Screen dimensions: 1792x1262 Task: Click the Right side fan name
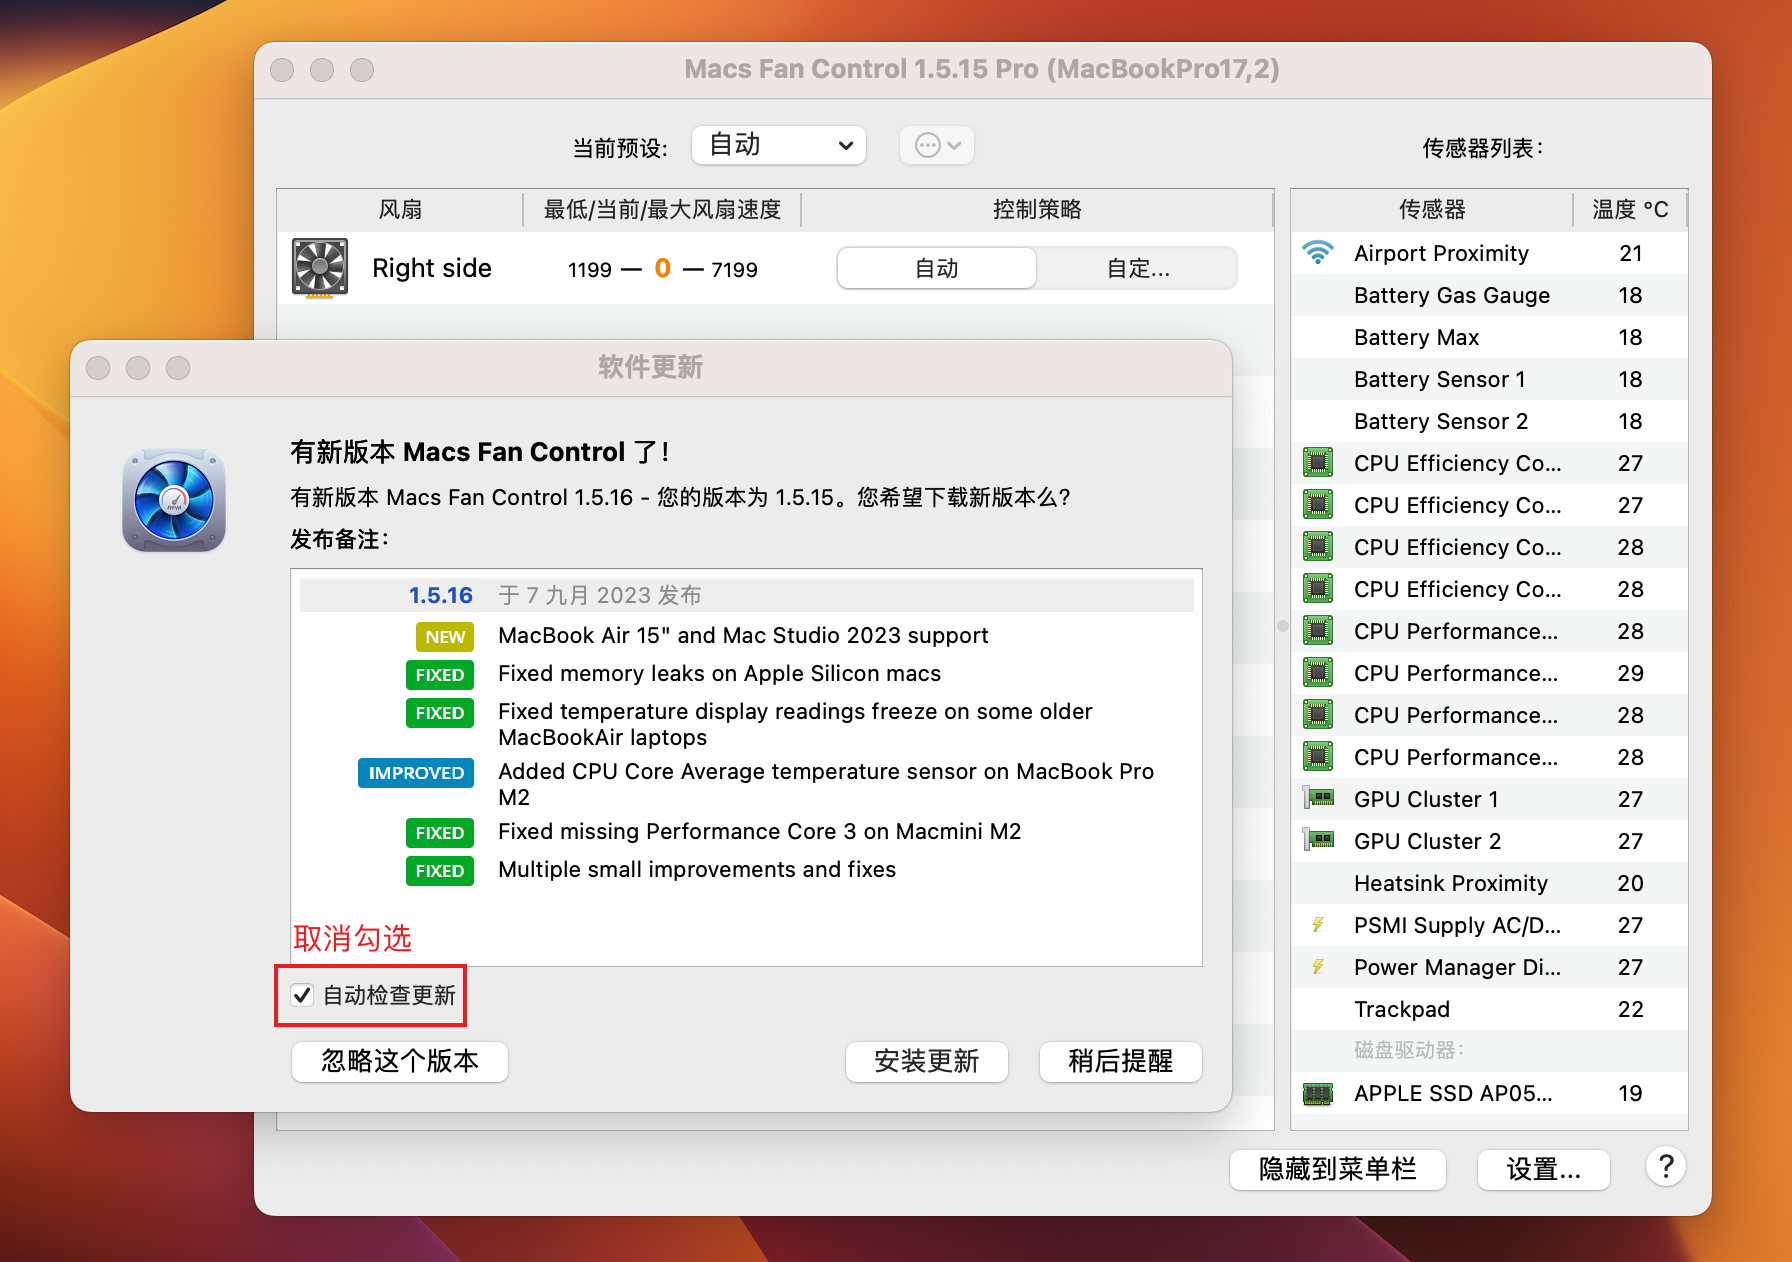point(432,268)
